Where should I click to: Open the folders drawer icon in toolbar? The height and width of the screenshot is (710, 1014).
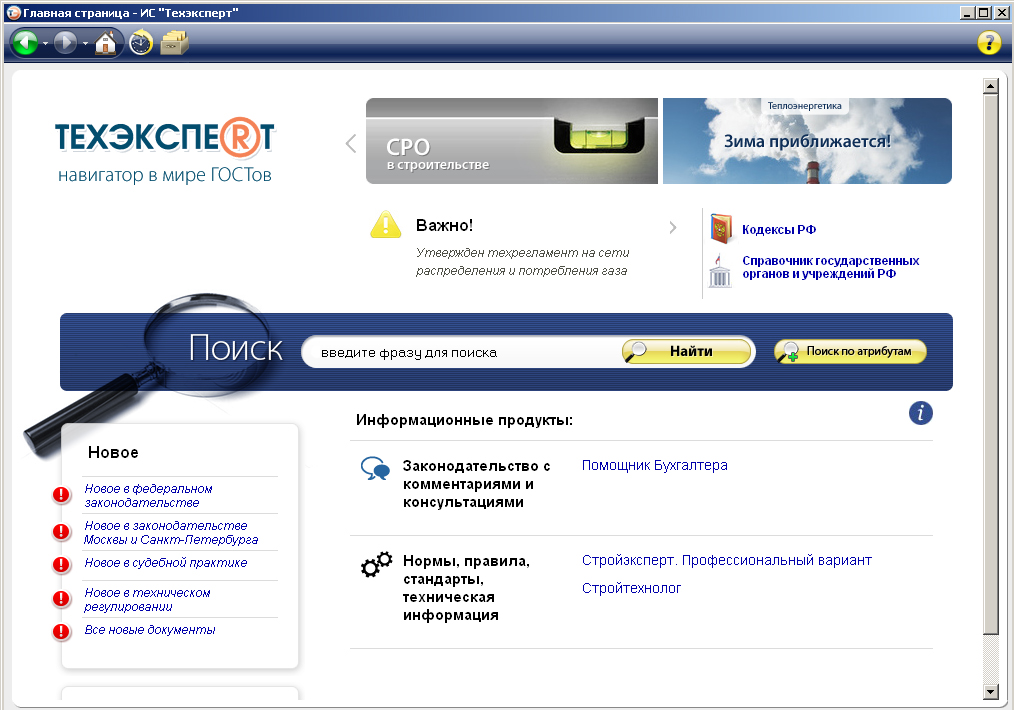point(174,43)
